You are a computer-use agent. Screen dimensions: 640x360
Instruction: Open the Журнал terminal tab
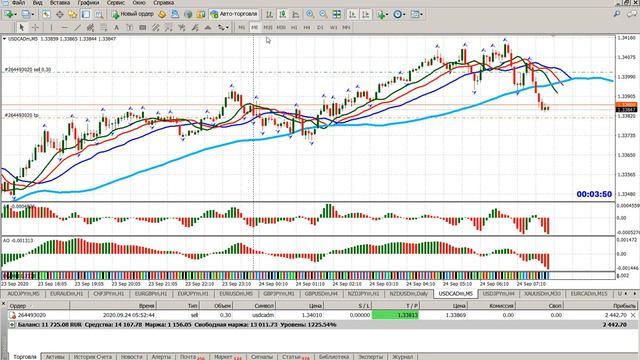[402, 357]
